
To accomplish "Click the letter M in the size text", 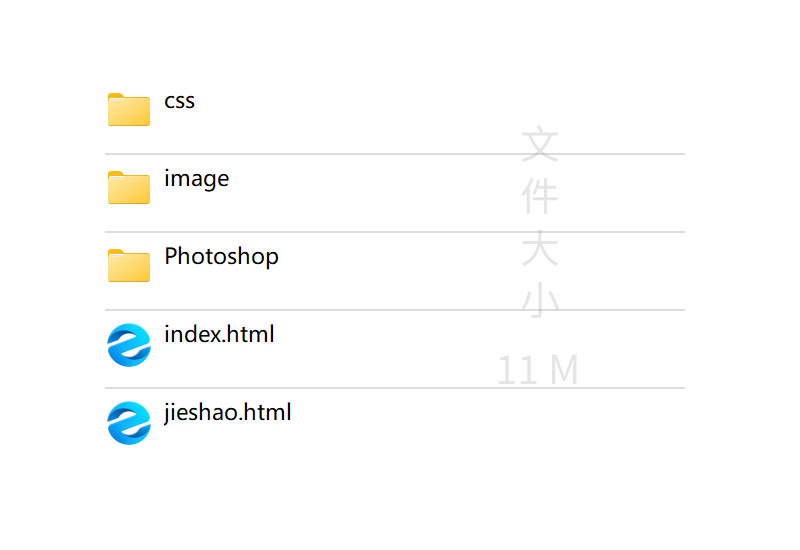I will click(x=564, y=371).
